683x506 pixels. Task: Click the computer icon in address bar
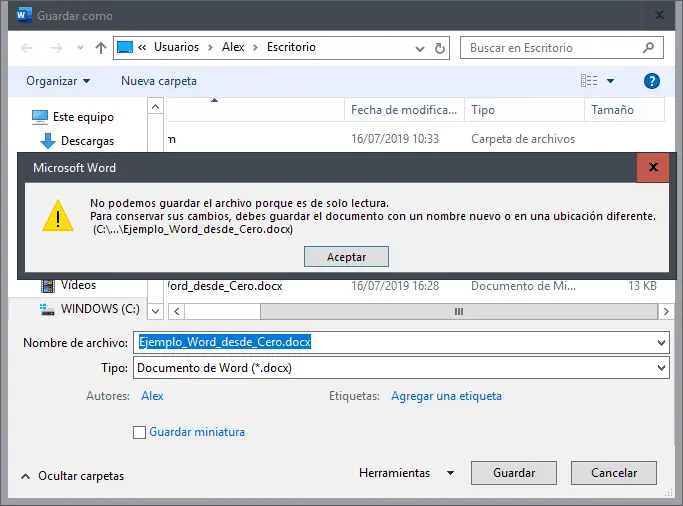pos(125,47)
